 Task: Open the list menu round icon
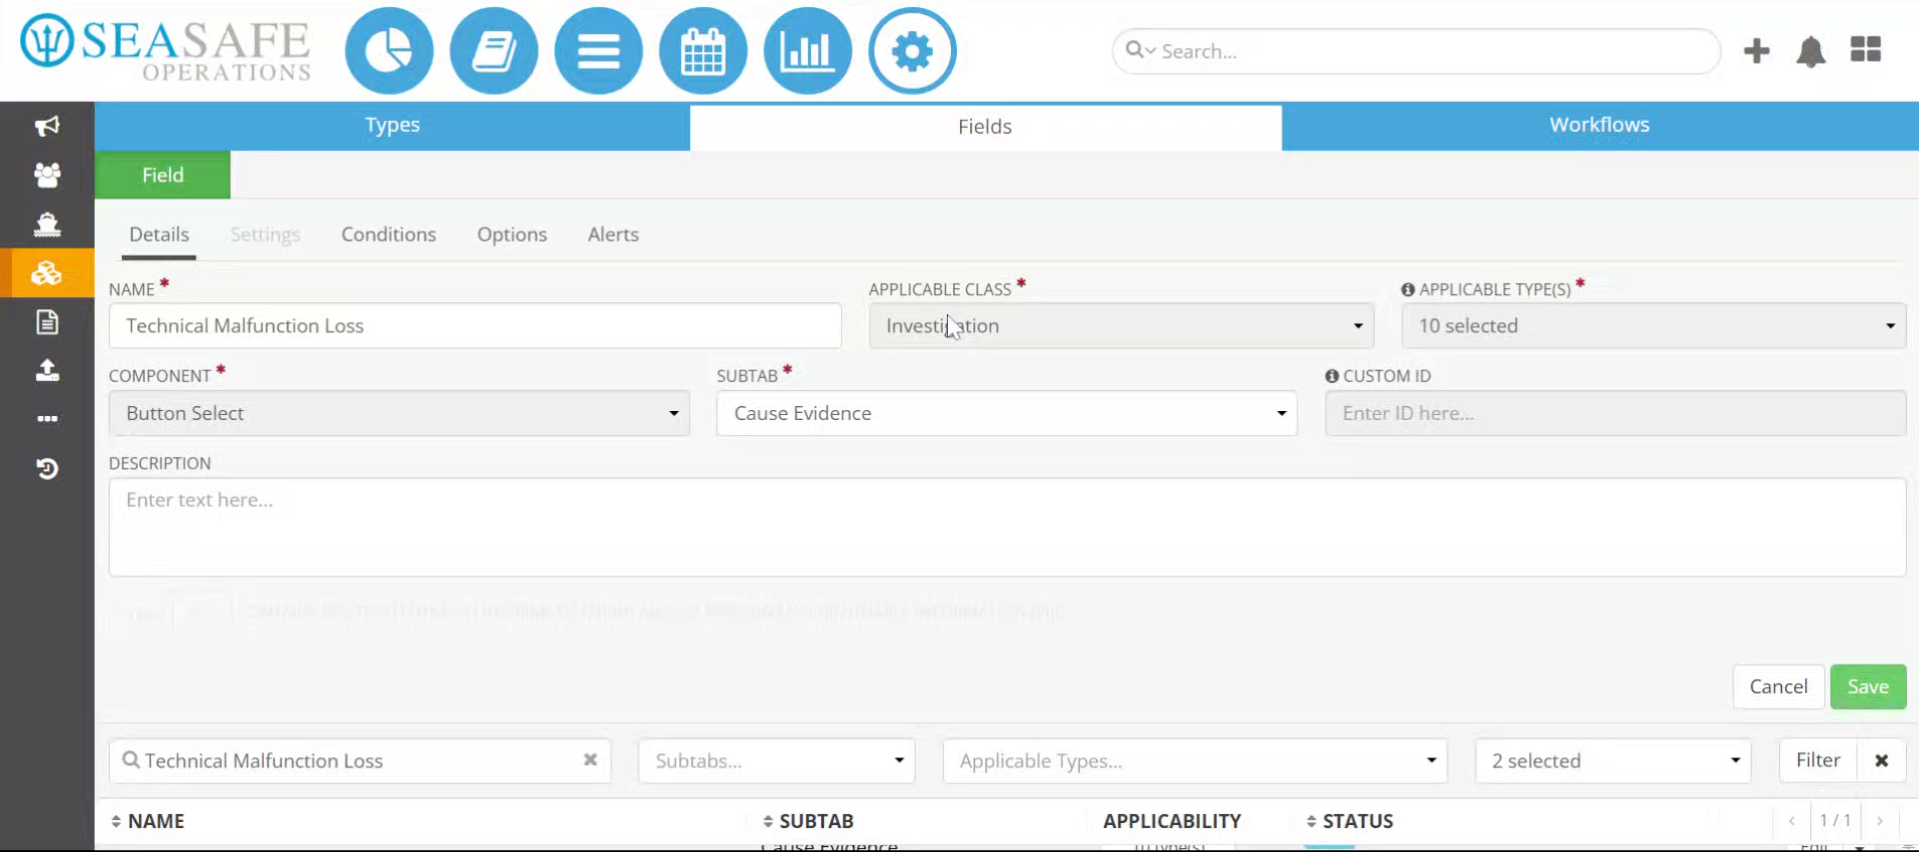click(598, 51)
